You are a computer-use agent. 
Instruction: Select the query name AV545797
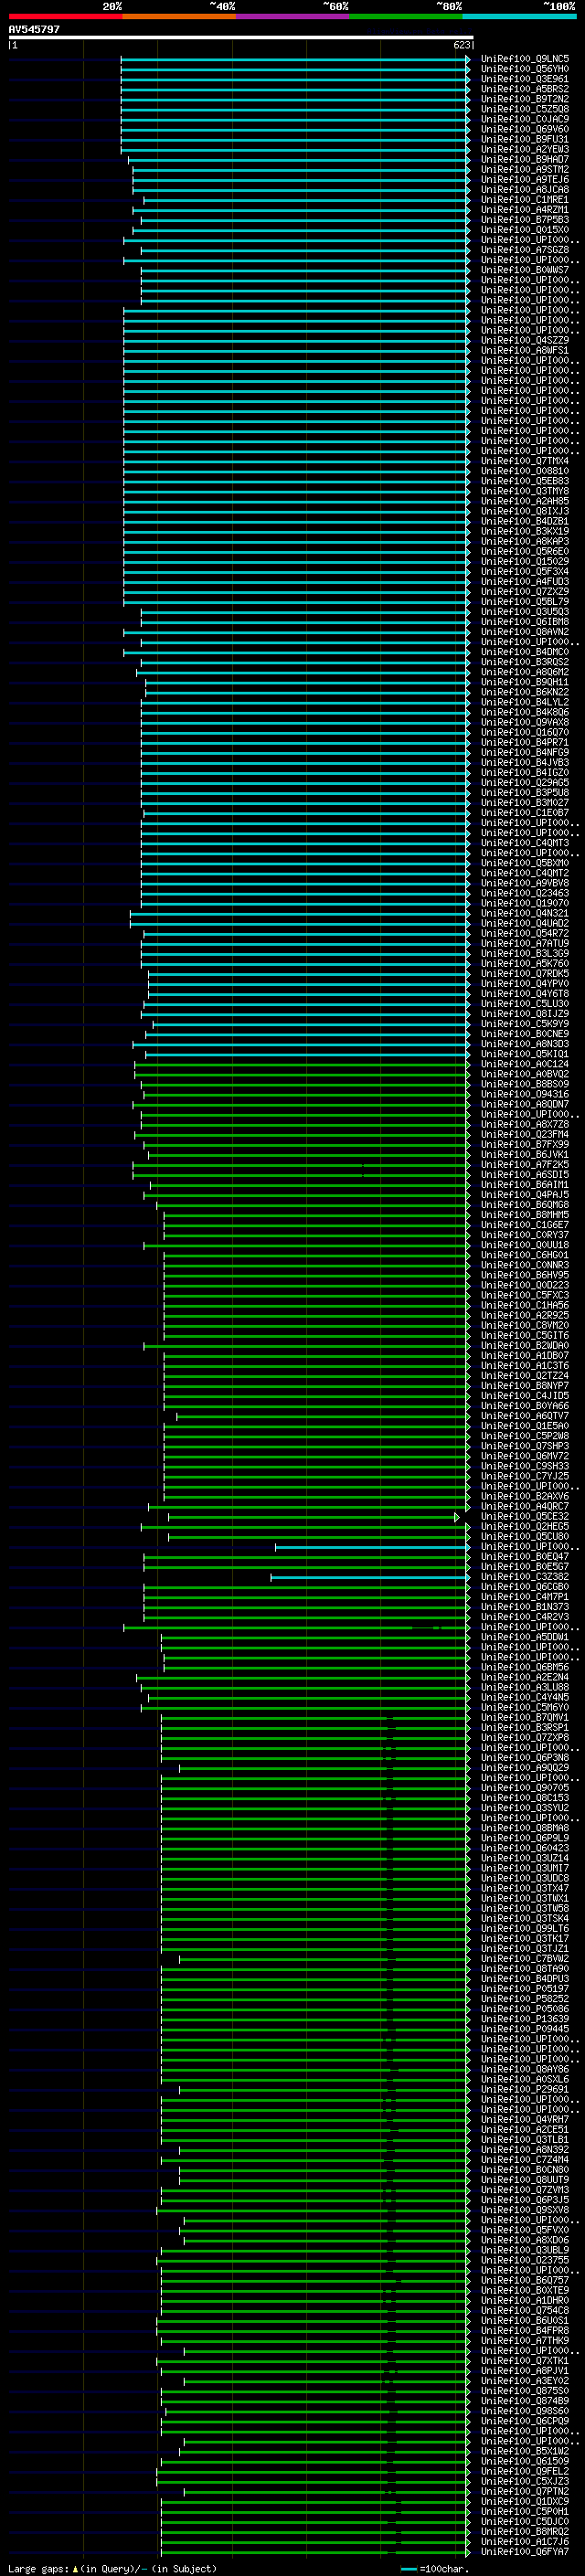pyautogui.click(x=34, y=30)
